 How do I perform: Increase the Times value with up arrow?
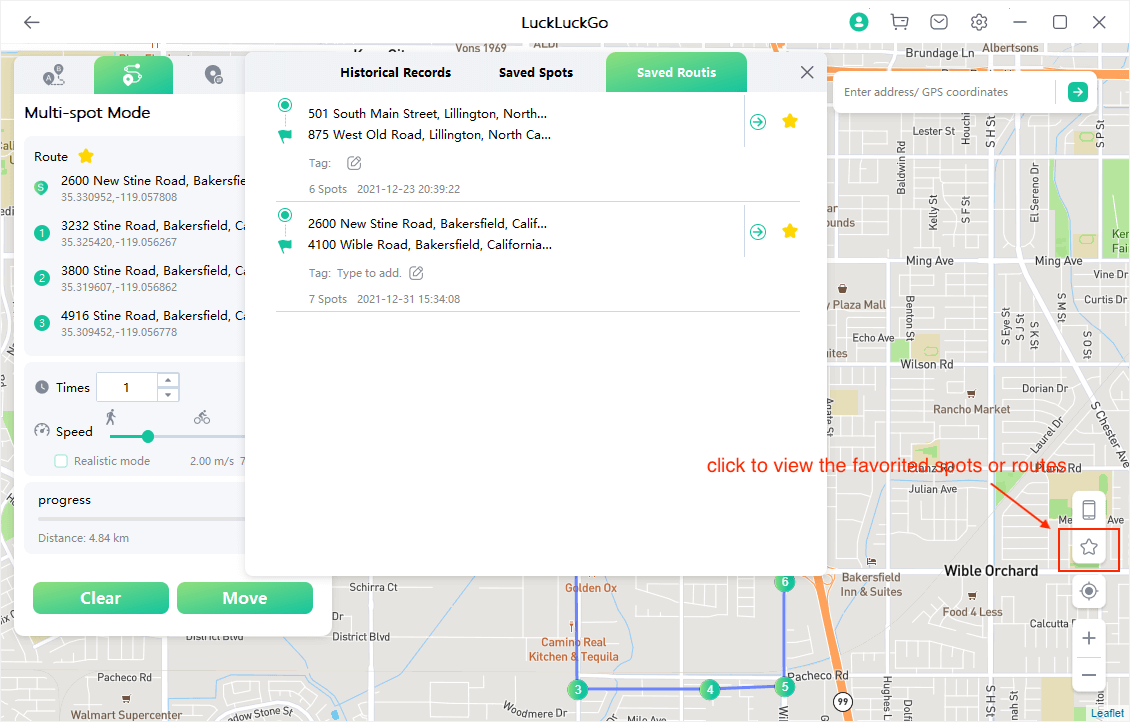168,380
